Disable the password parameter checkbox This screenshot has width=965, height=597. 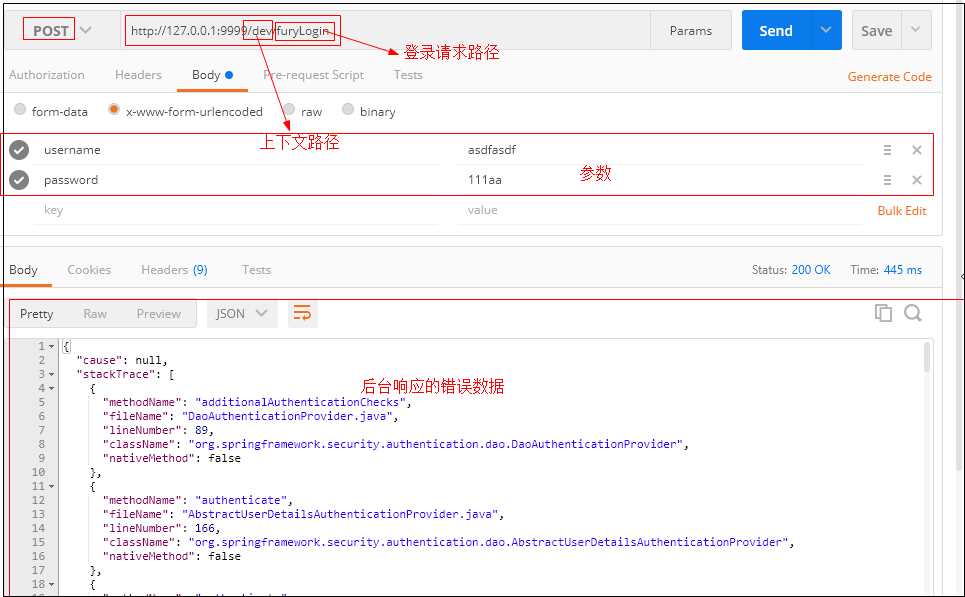(19, 180)
